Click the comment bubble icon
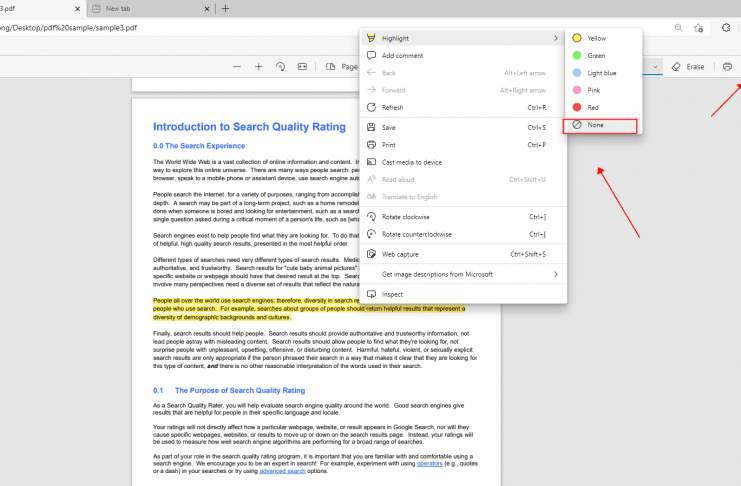Viewport: 741px width, 486px height. 371,55
